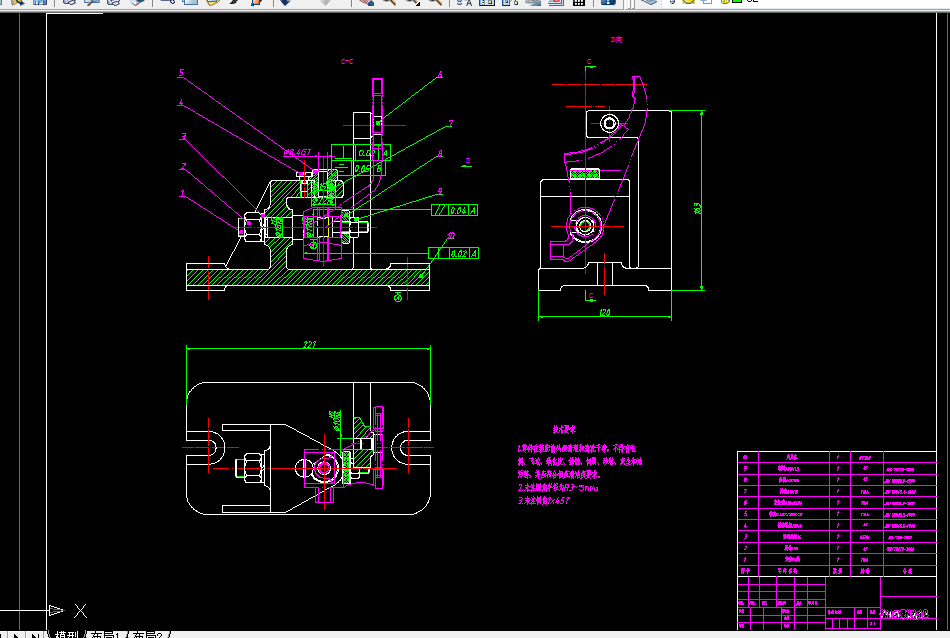950x638 pixels.
Task: Select parts list row number 1 cell
Action: (x=748, y=559)
